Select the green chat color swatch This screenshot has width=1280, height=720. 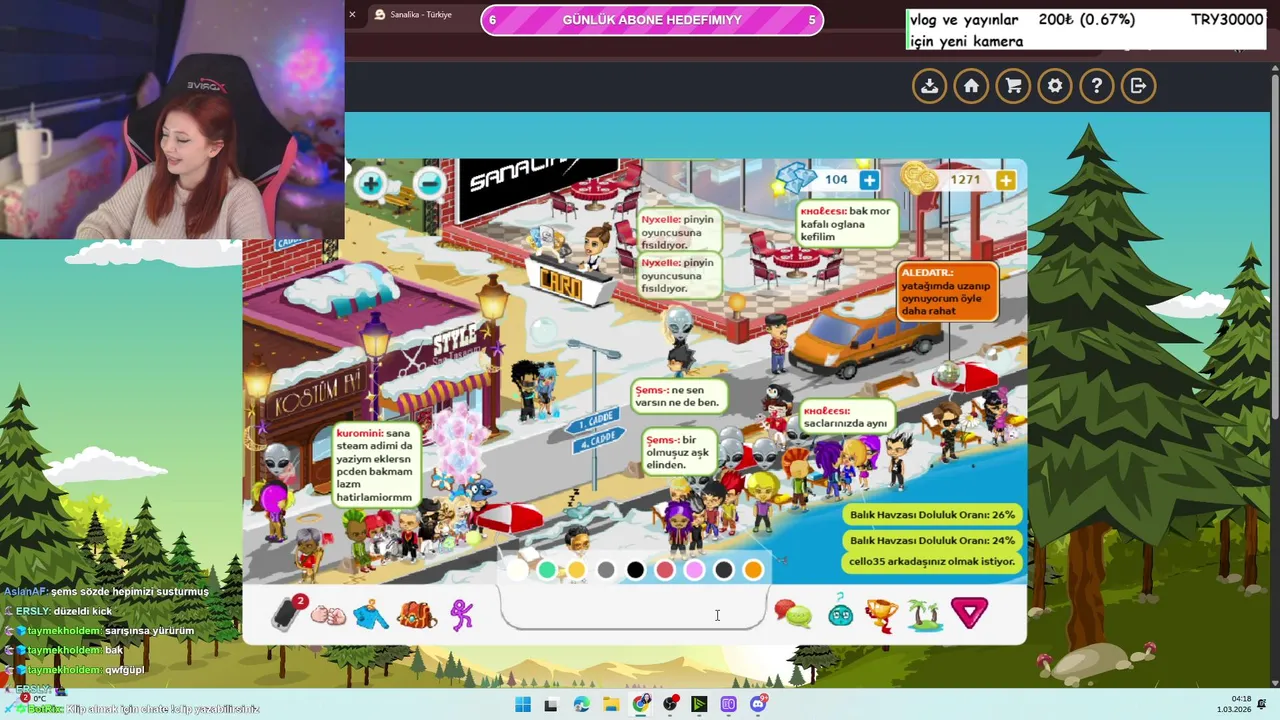547,570
